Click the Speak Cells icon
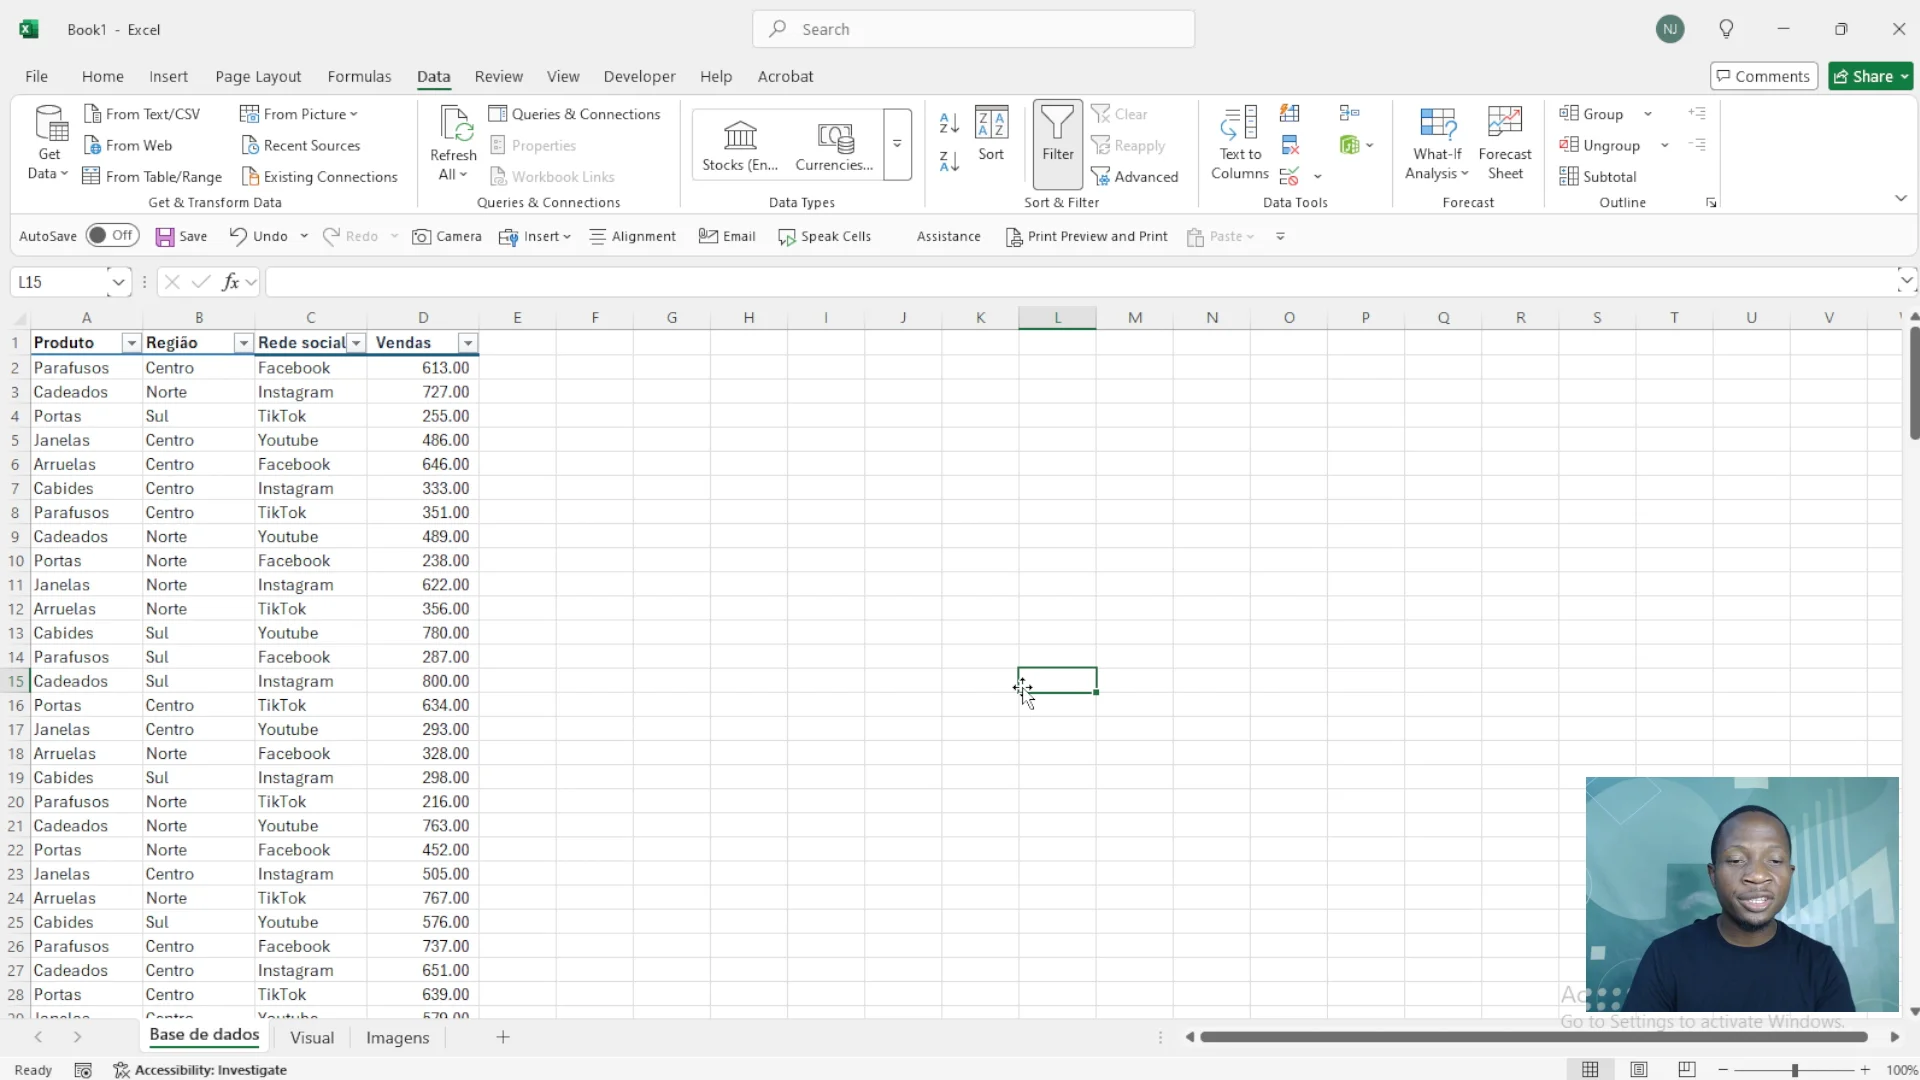The width and height of the screenshot is (1920, 1080). 787,237
